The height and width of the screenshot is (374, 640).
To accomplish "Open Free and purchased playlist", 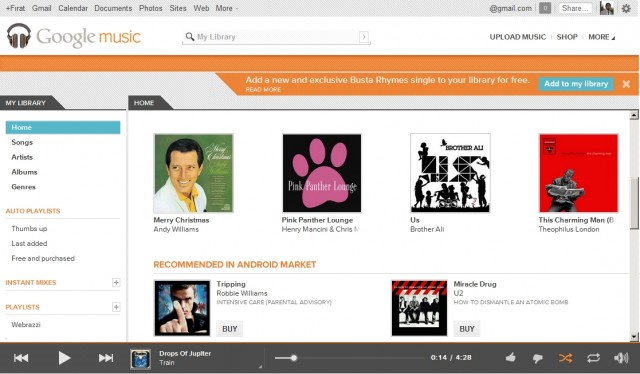I will coord(43,258).
